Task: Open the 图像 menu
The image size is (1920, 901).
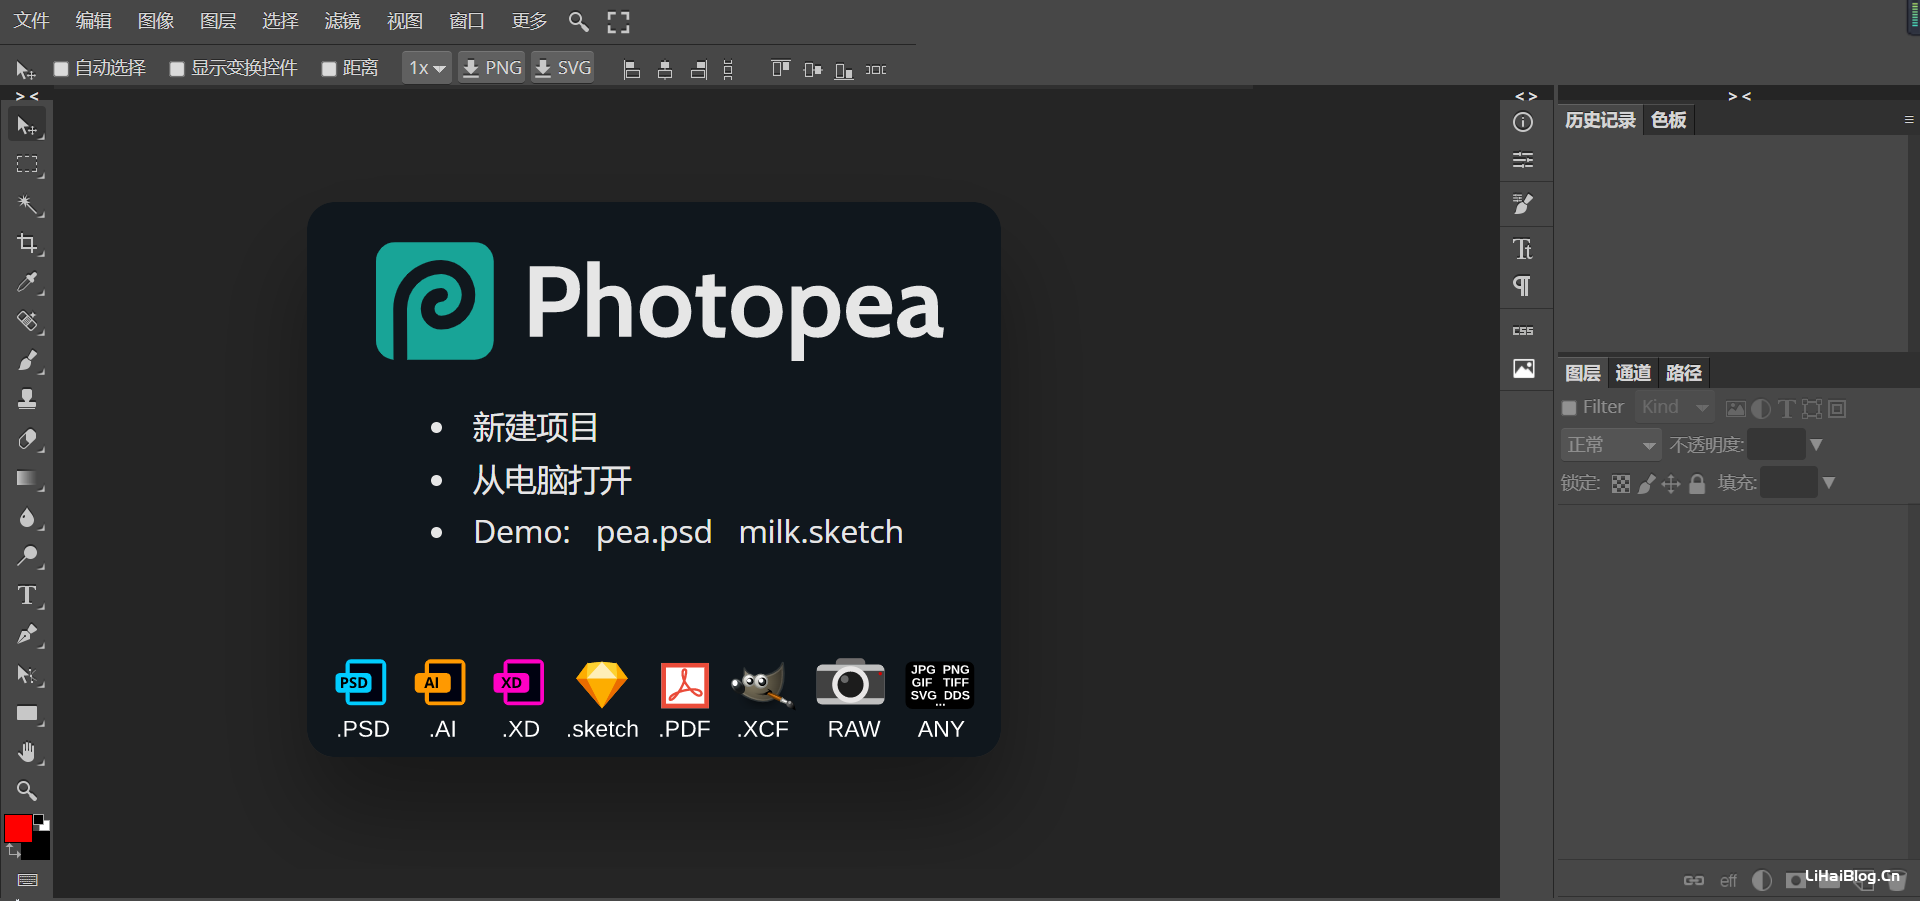Action: coord(155,21)
